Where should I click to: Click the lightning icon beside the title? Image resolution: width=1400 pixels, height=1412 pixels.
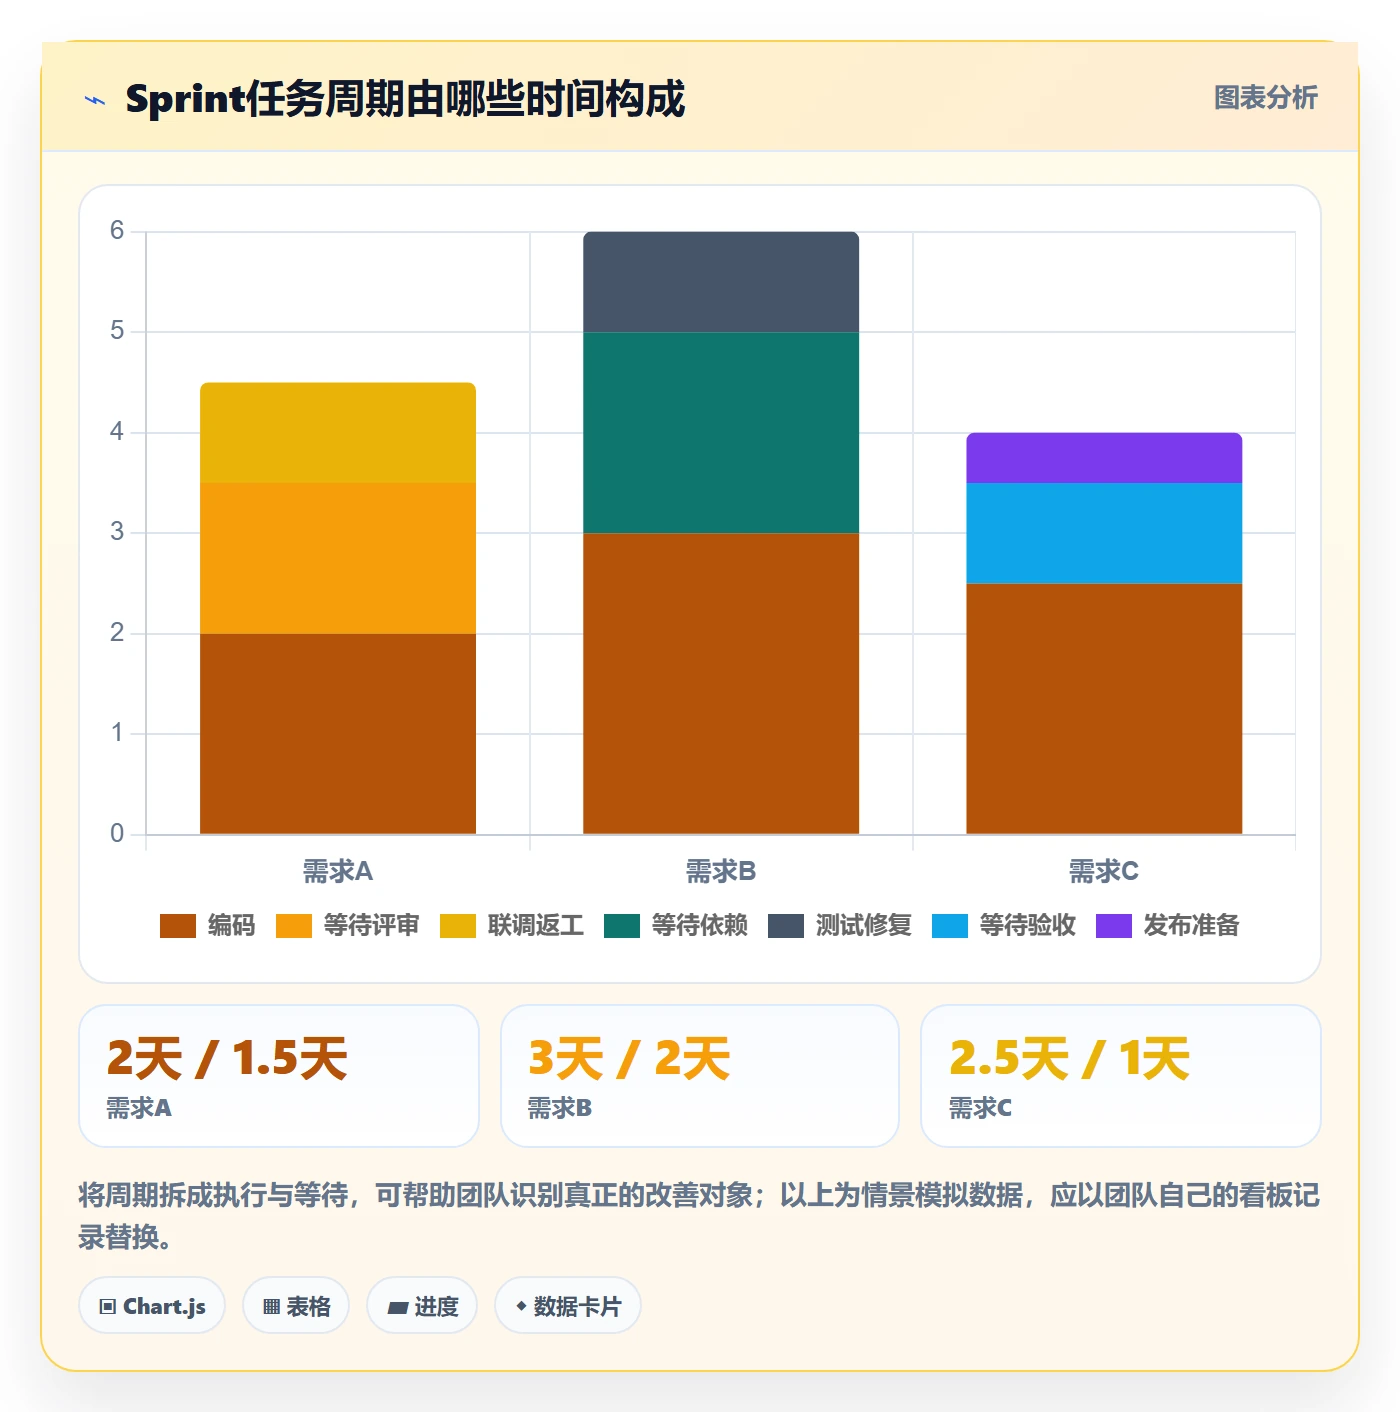(95, 100)
